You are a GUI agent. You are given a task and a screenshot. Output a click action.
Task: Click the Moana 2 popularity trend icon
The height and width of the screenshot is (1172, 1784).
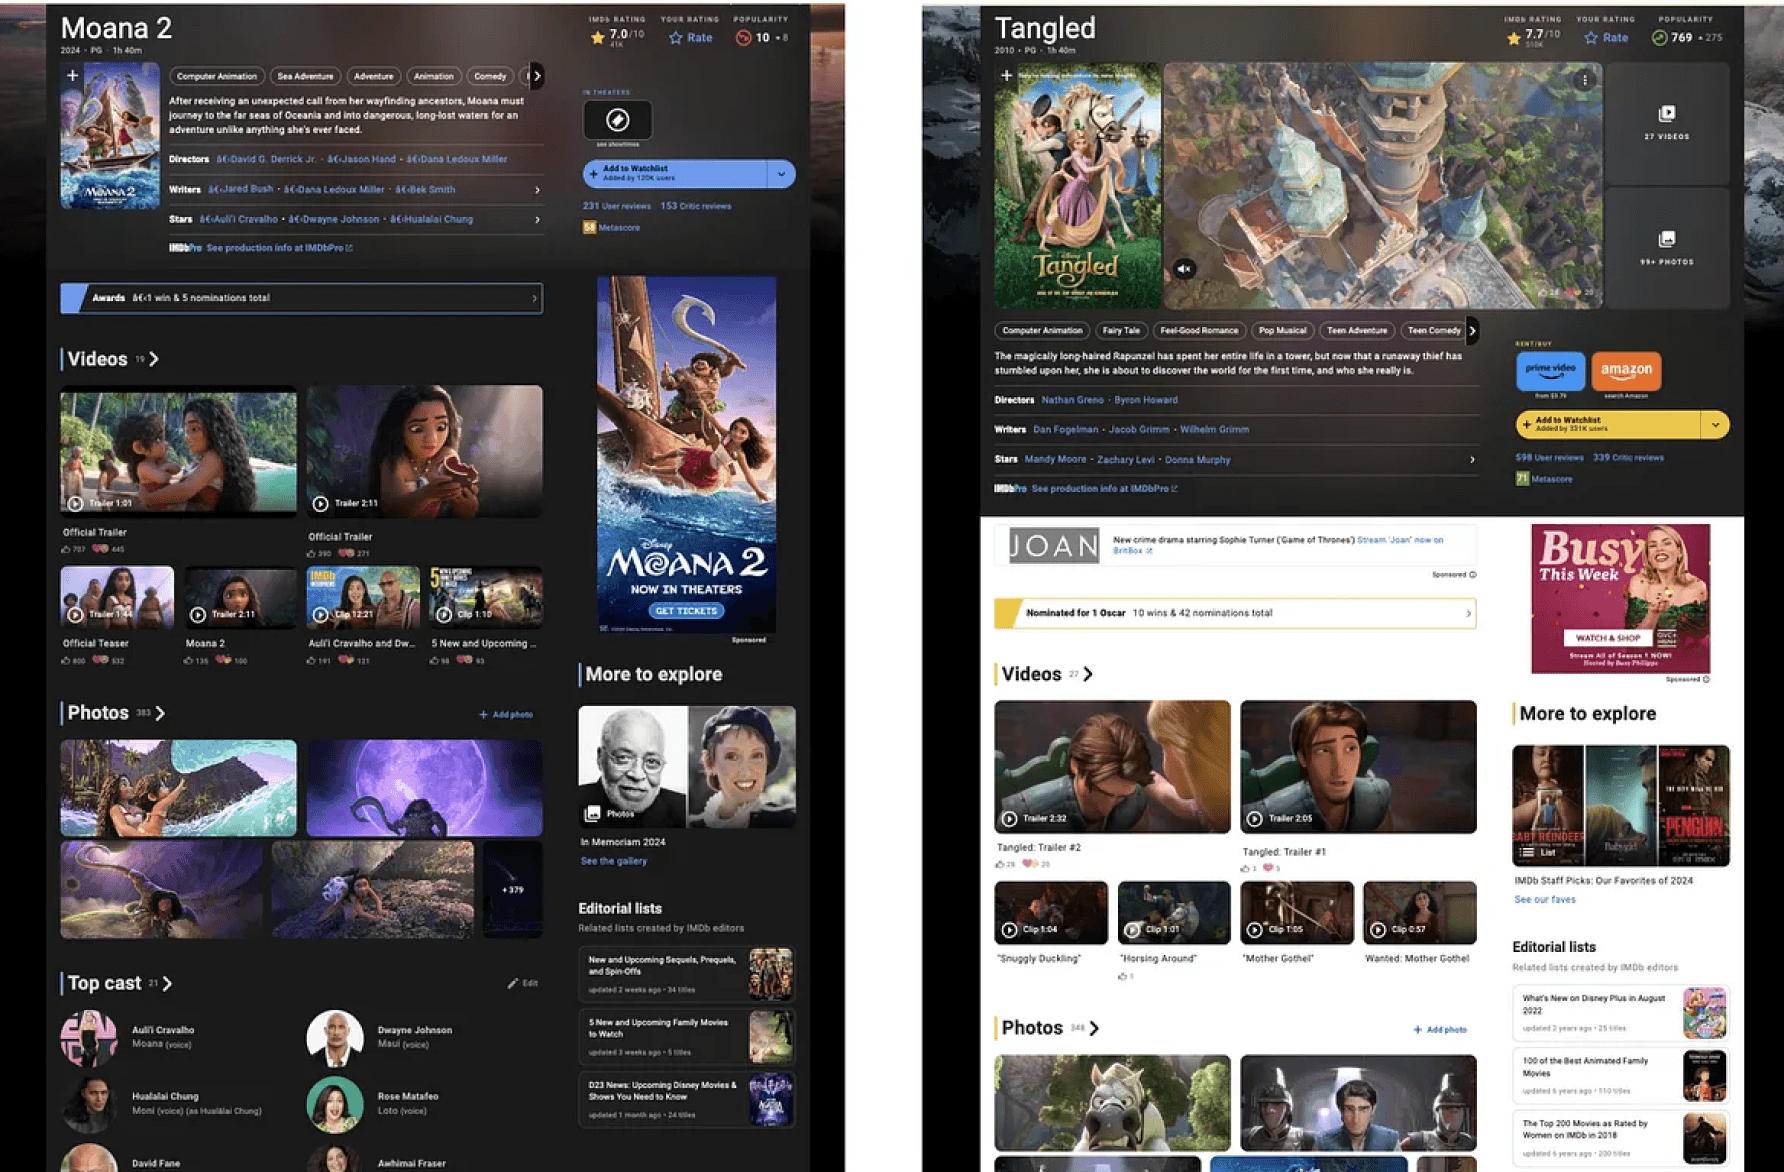[x=743, y=38]
